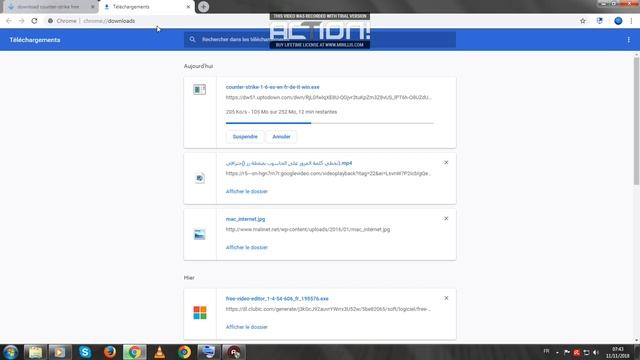Click the mallnet.net source URL

click(x=308, y=229)
